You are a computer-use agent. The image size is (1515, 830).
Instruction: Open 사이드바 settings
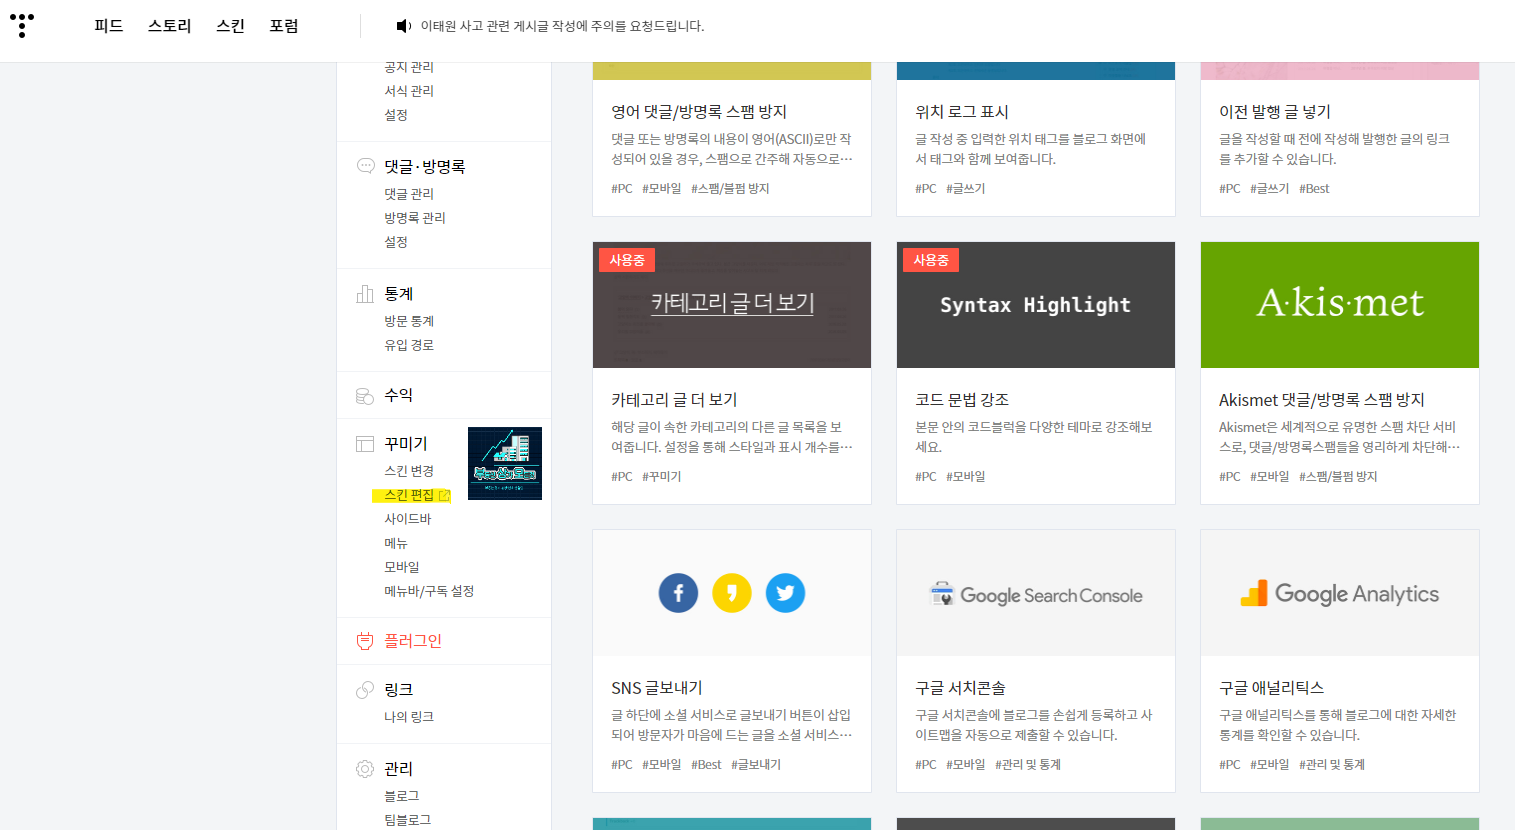(408, 519)
